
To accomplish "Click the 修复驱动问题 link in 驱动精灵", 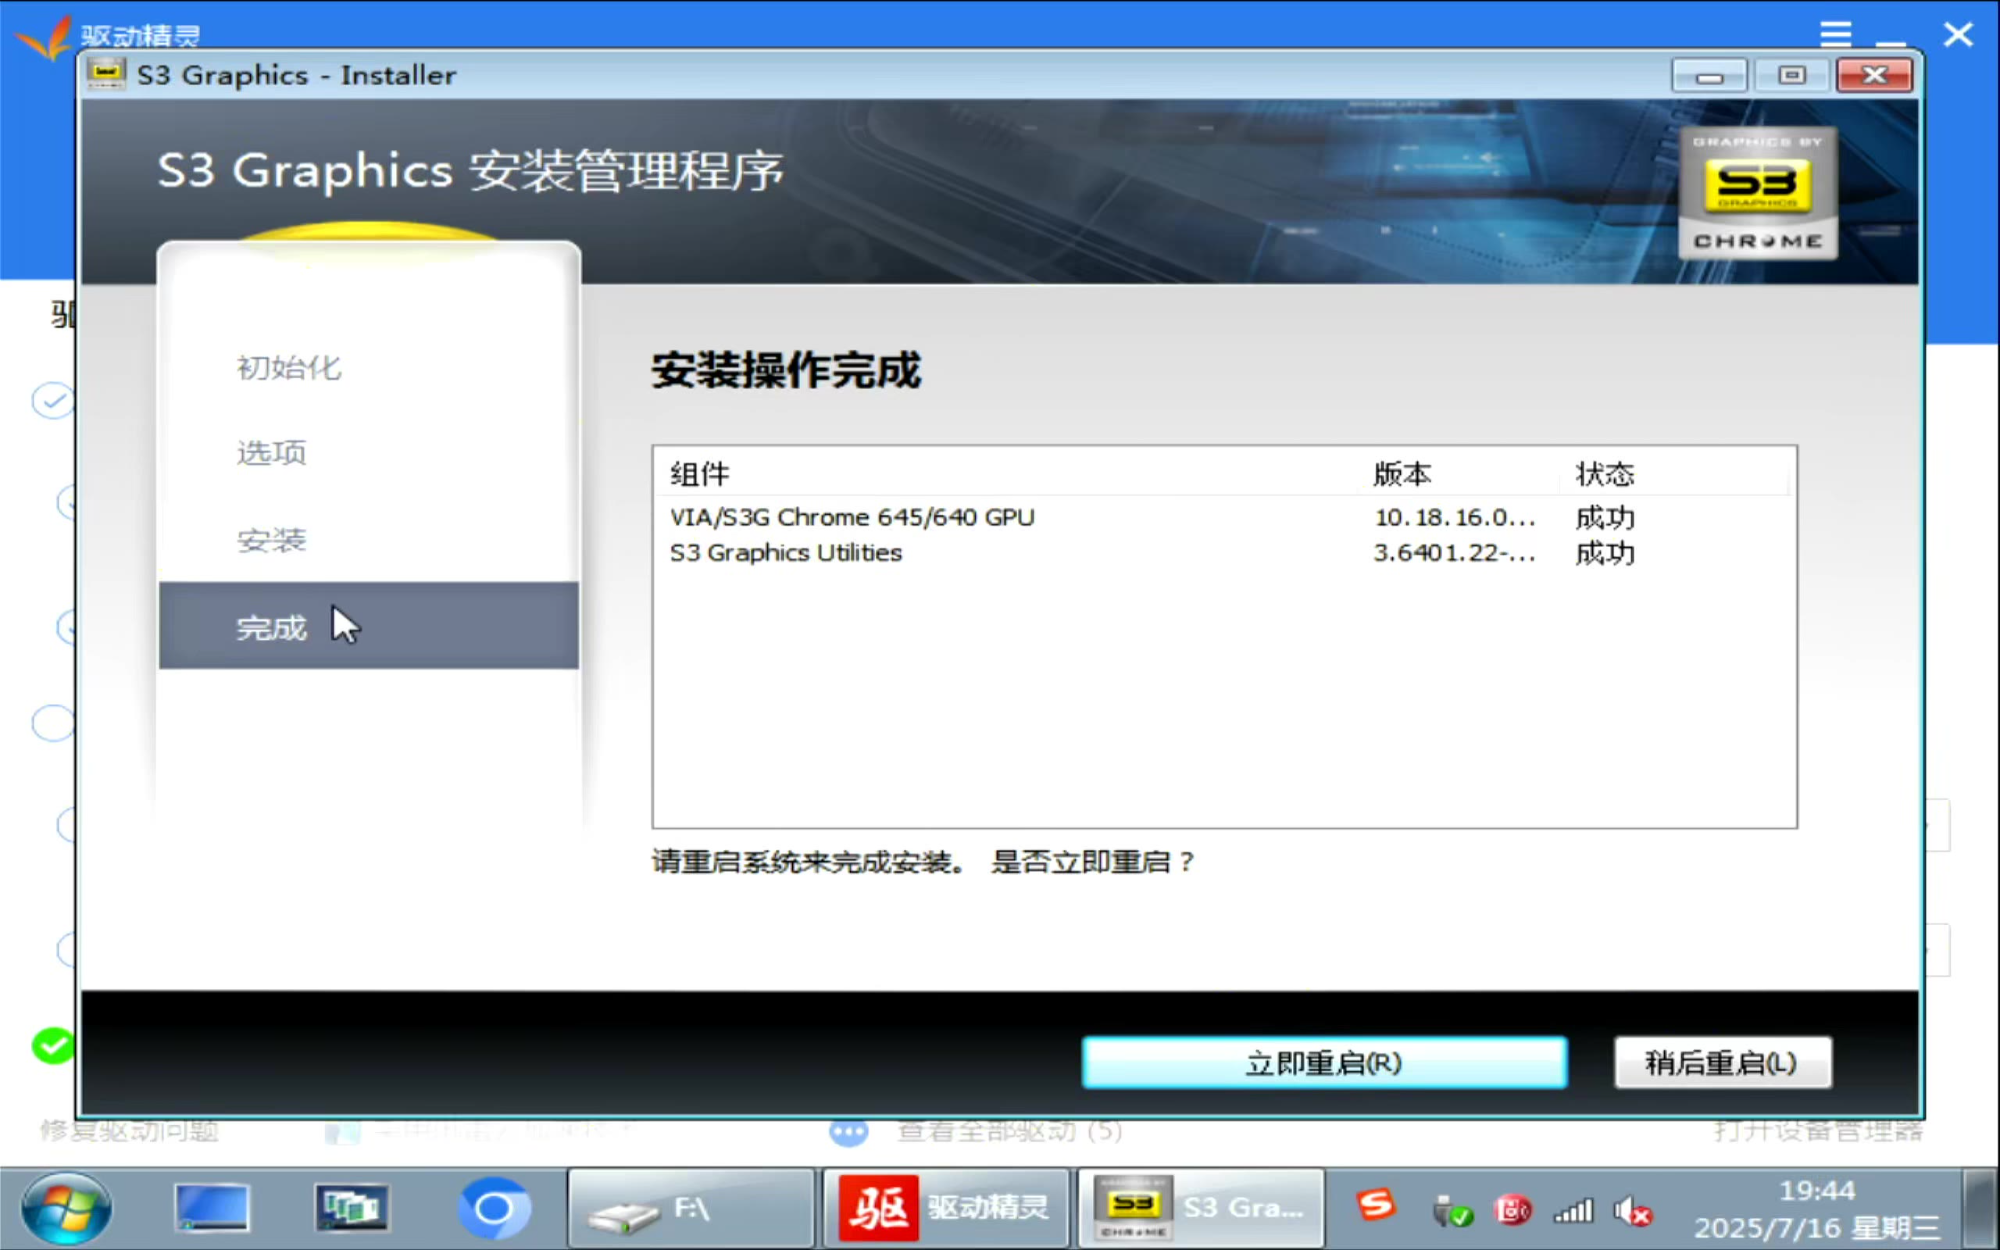I will click(130, 1131).
